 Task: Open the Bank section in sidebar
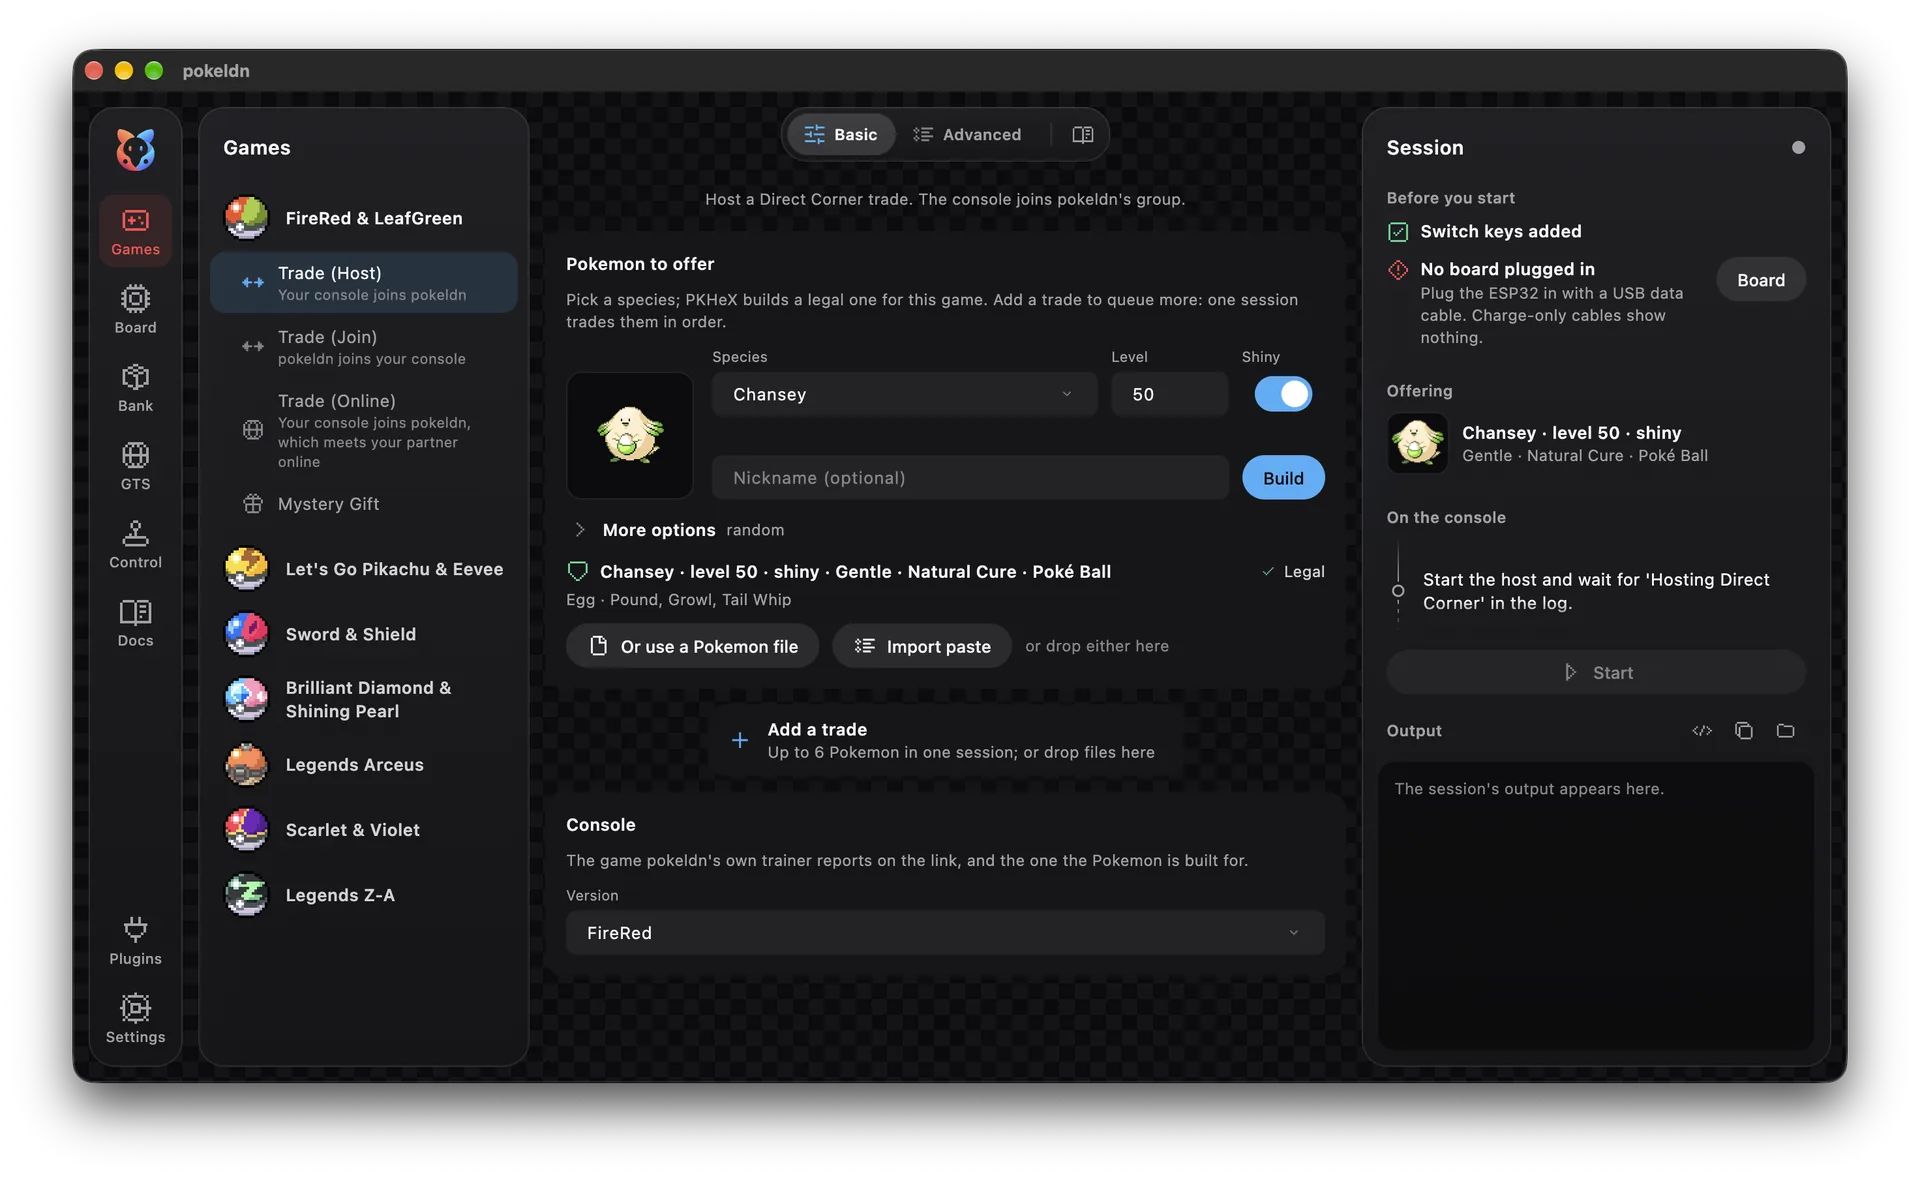coord(135,387)
